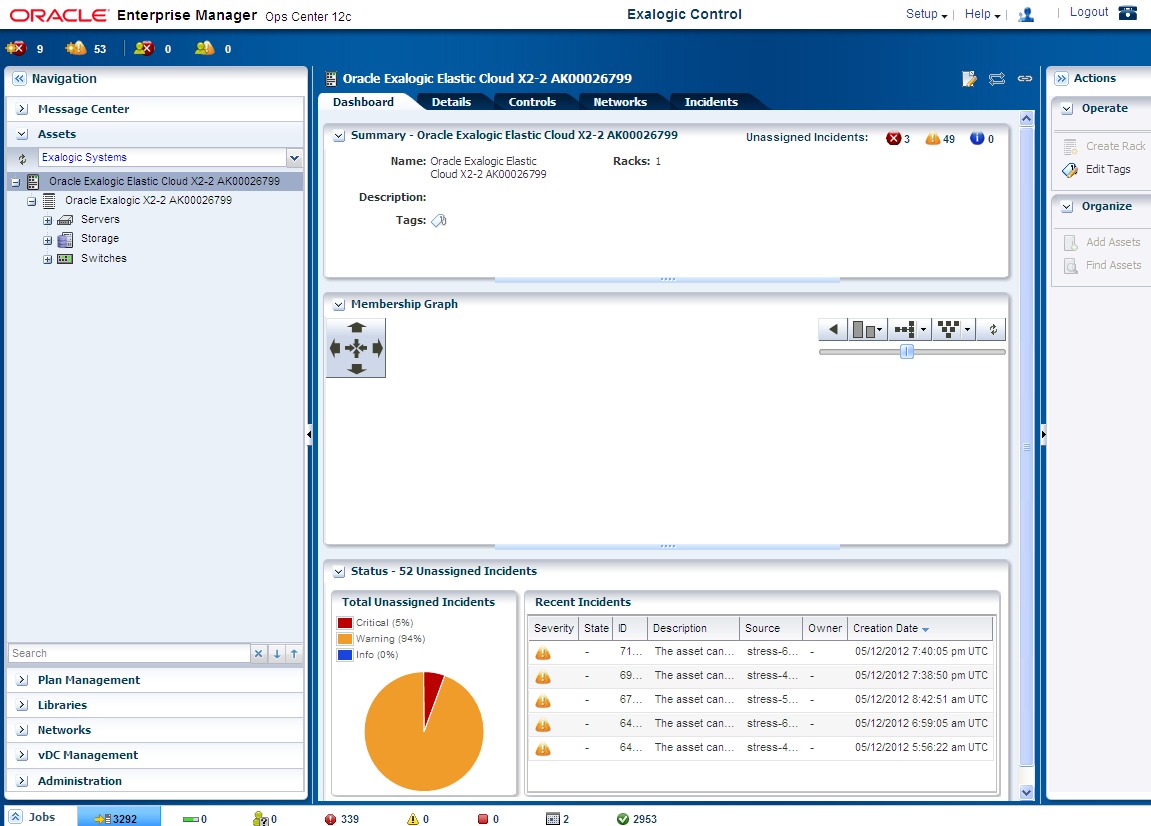Click the refresh icon beside Exalogic Systems

coord(23,158)
